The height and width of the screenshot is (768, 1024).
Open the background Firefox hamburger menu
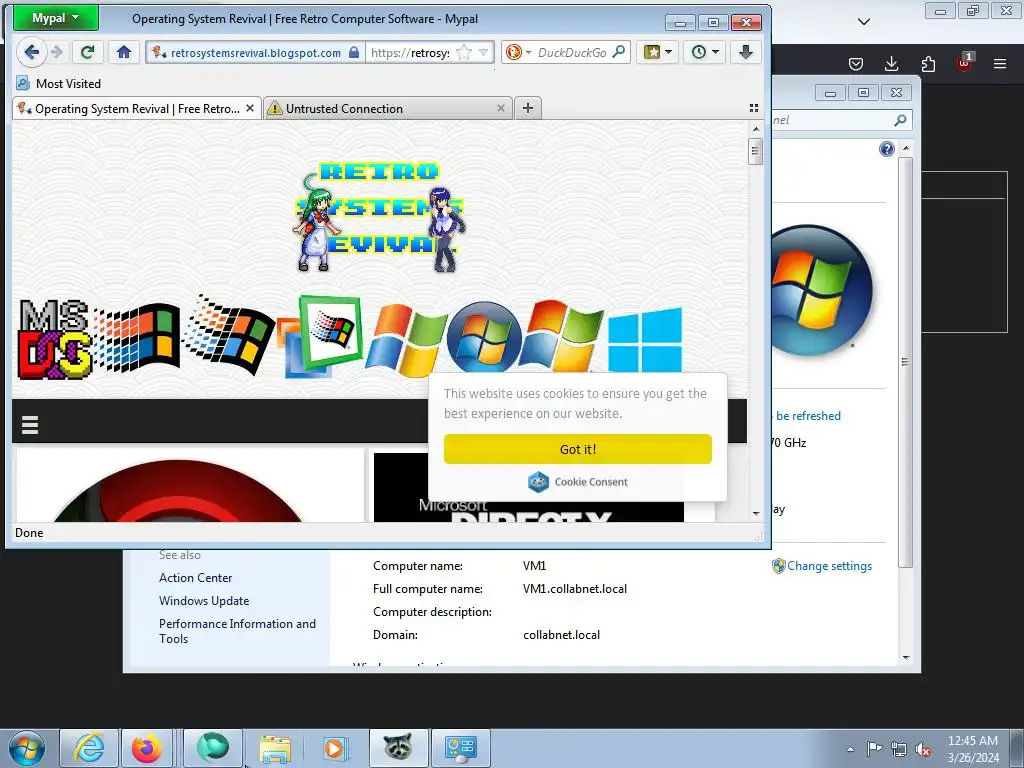1000,63
